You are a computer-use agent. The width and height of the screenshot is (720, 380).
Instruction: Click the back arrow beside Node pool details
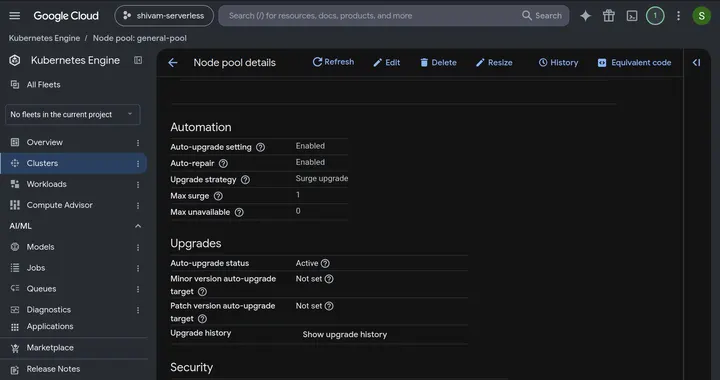click(173, 62)
